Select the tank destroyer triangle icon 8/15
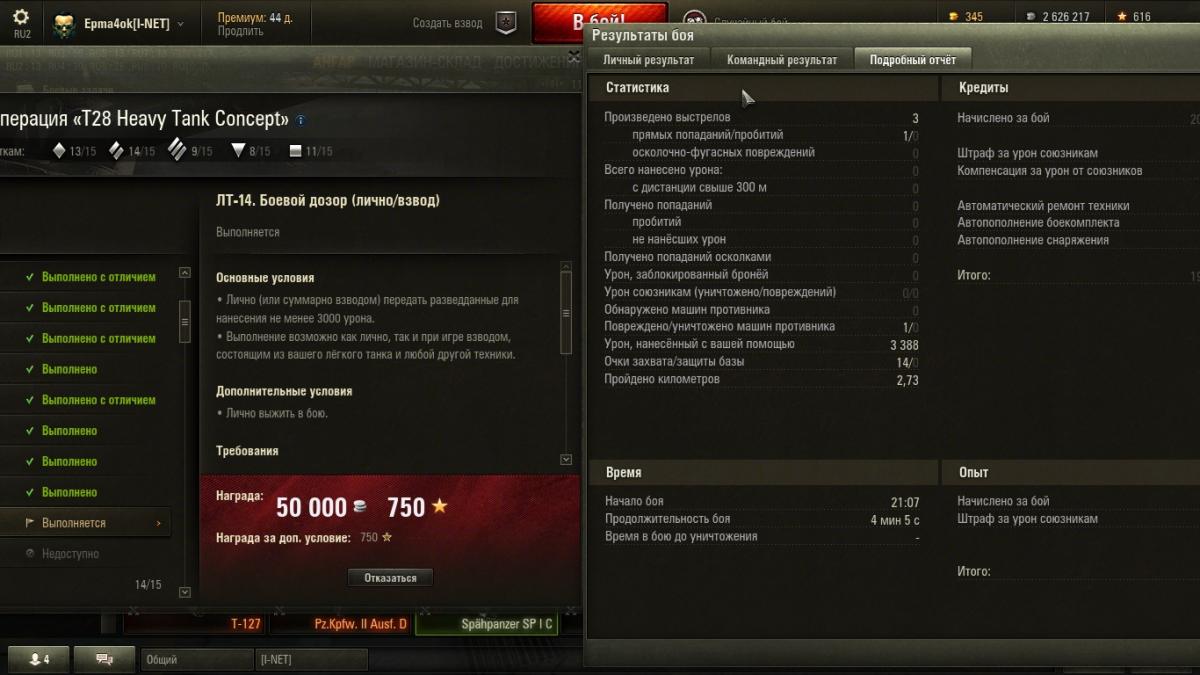Screen dimensions: 1200x675 click(x=238, y=151)
